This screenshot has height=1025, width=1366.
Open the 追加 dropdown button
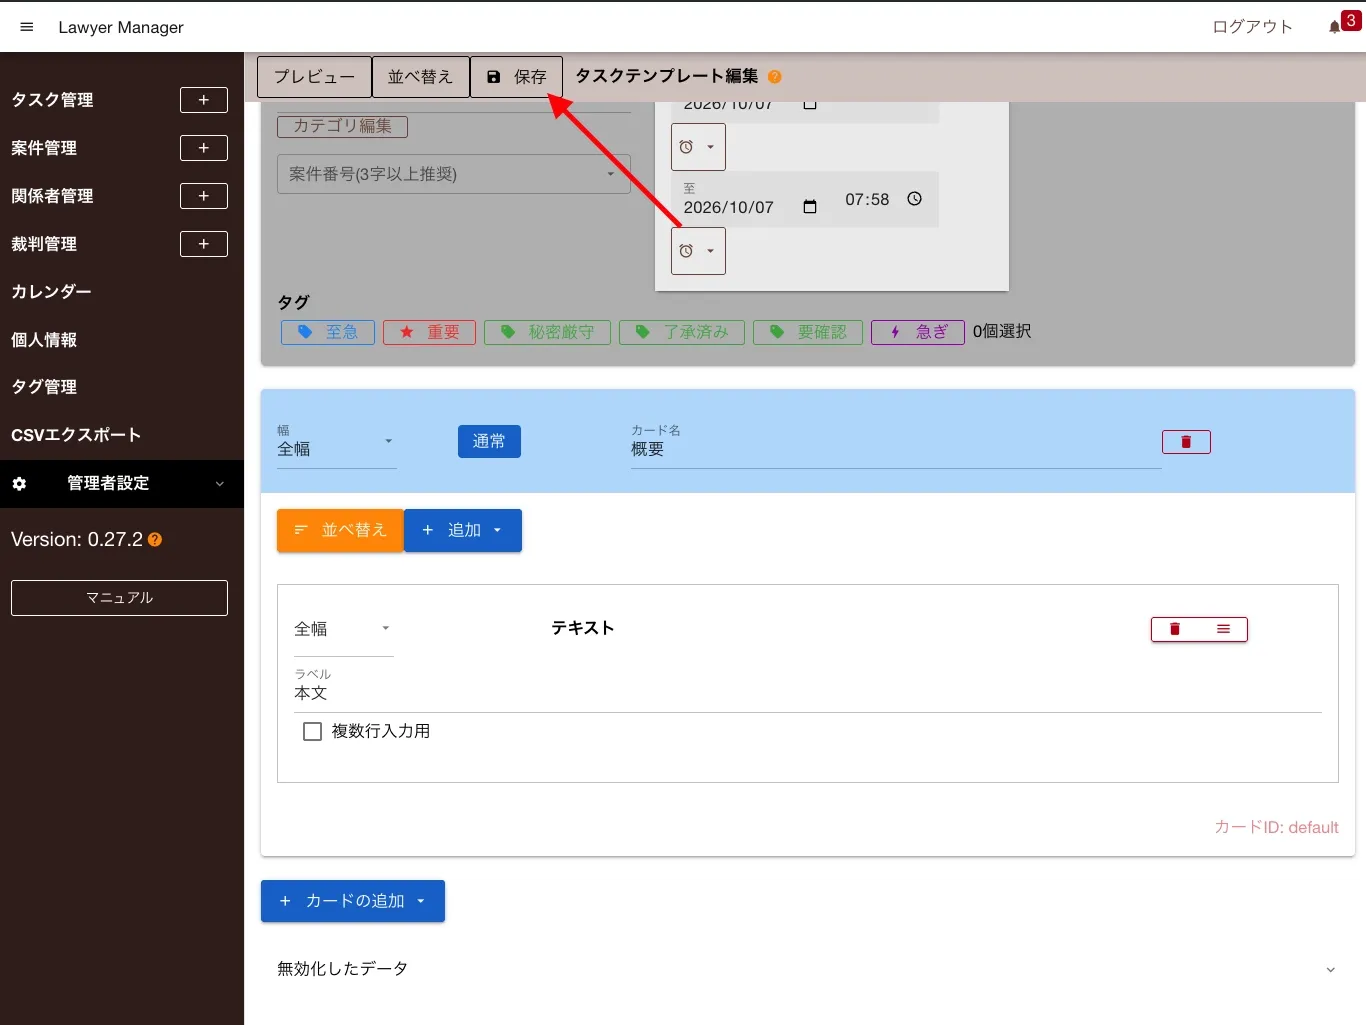tap(463, 531)
